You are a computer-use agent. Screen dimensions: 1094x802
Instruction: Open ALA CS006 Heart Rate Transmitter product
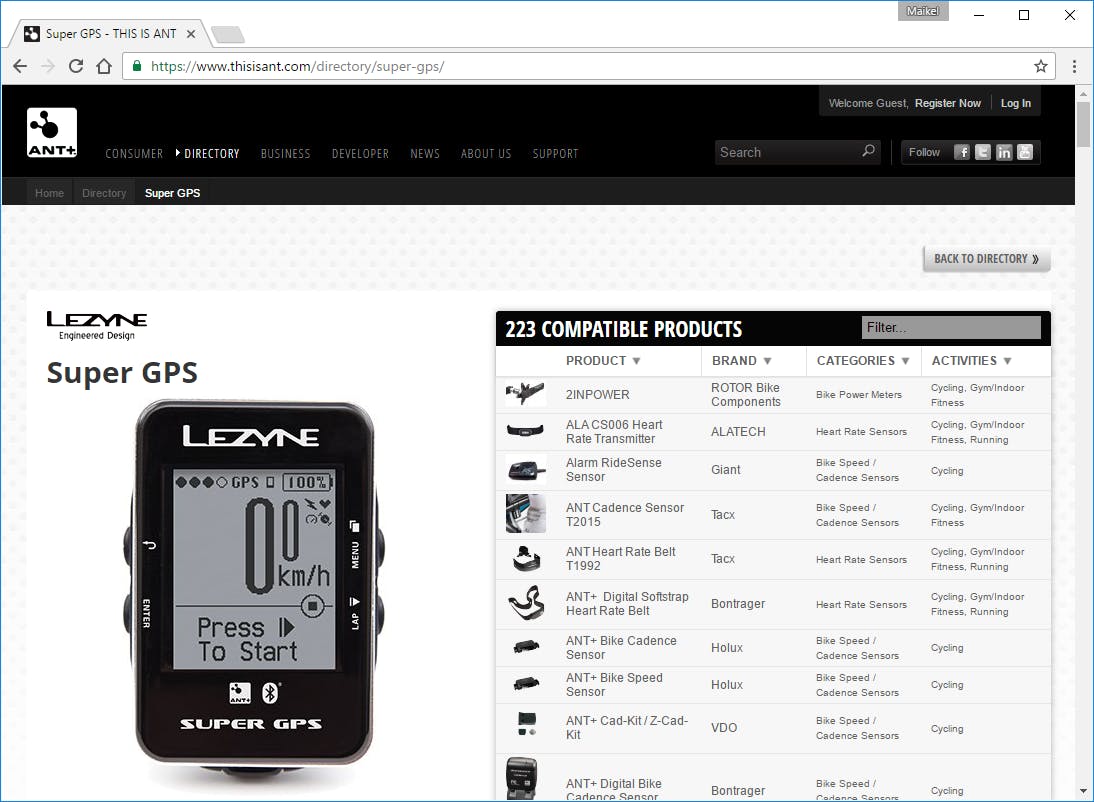(x=614, y=431)
